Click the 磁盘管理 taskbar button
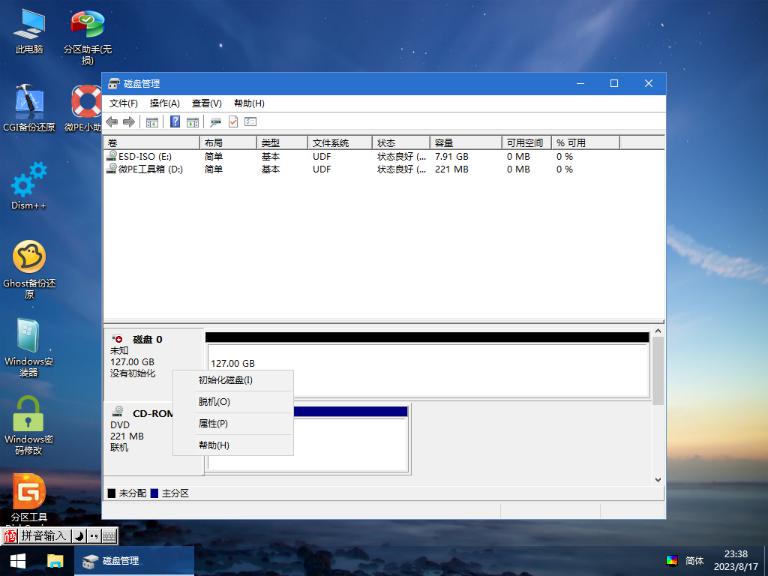 pos(134,561)
